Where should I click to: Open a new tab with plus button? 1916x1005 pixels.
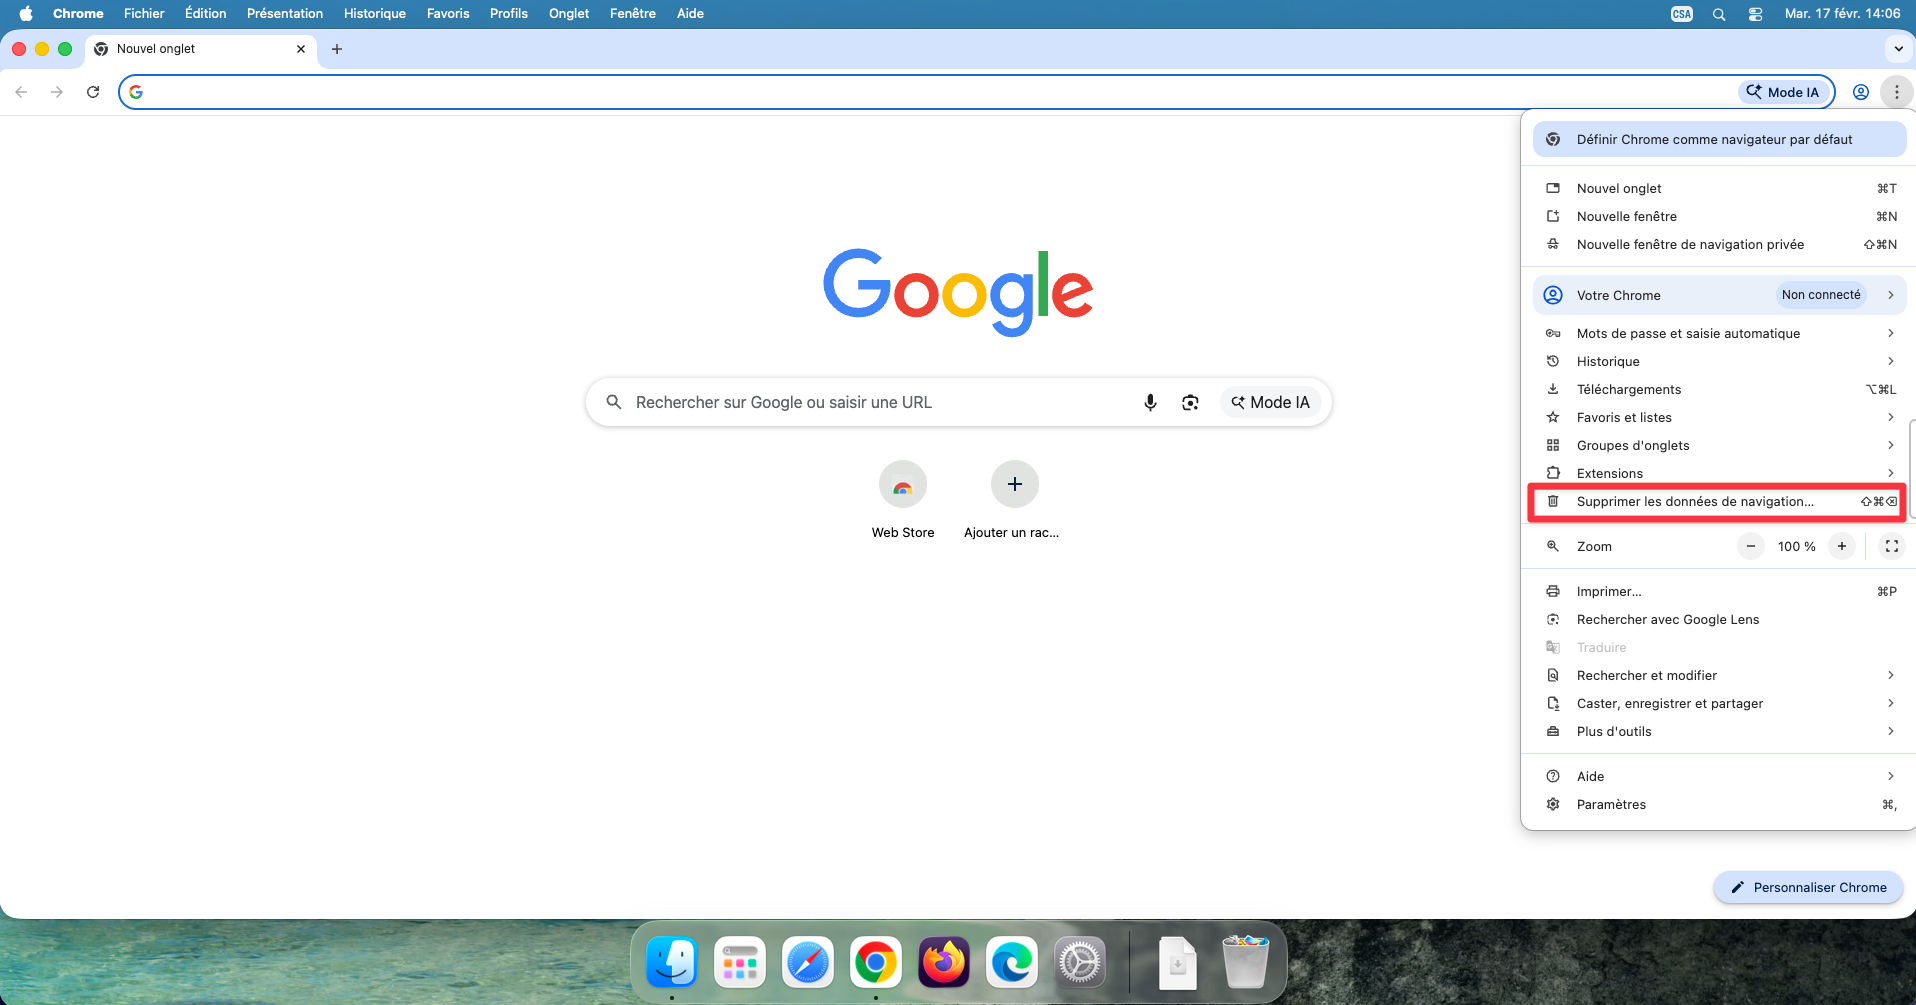337,49
